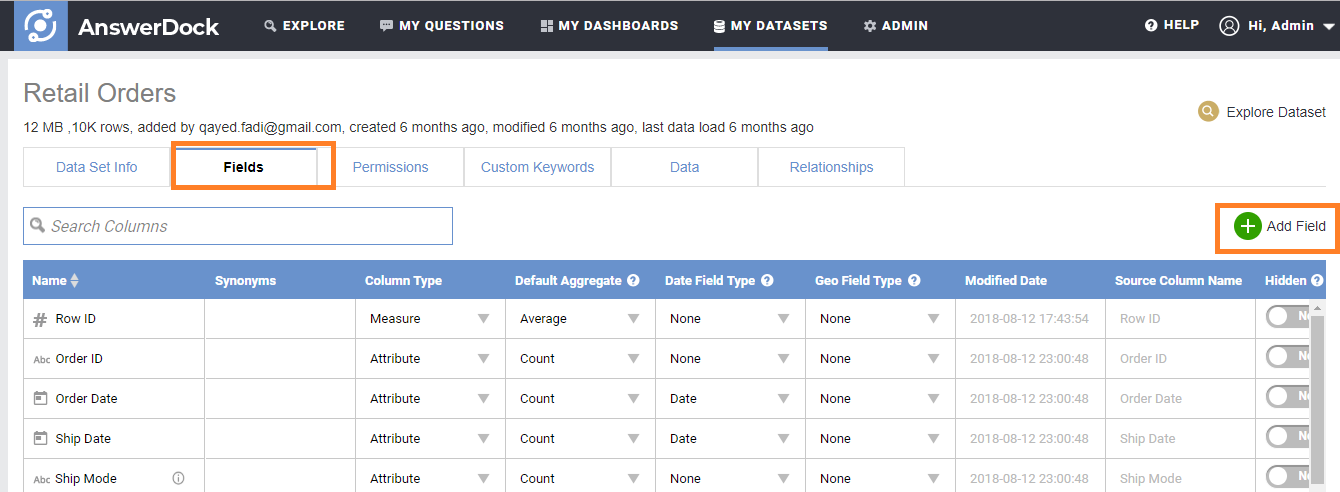Viewport: 1340px width, 492px height.
Task: Click the Order Date field name
Action: pos(86,399)
